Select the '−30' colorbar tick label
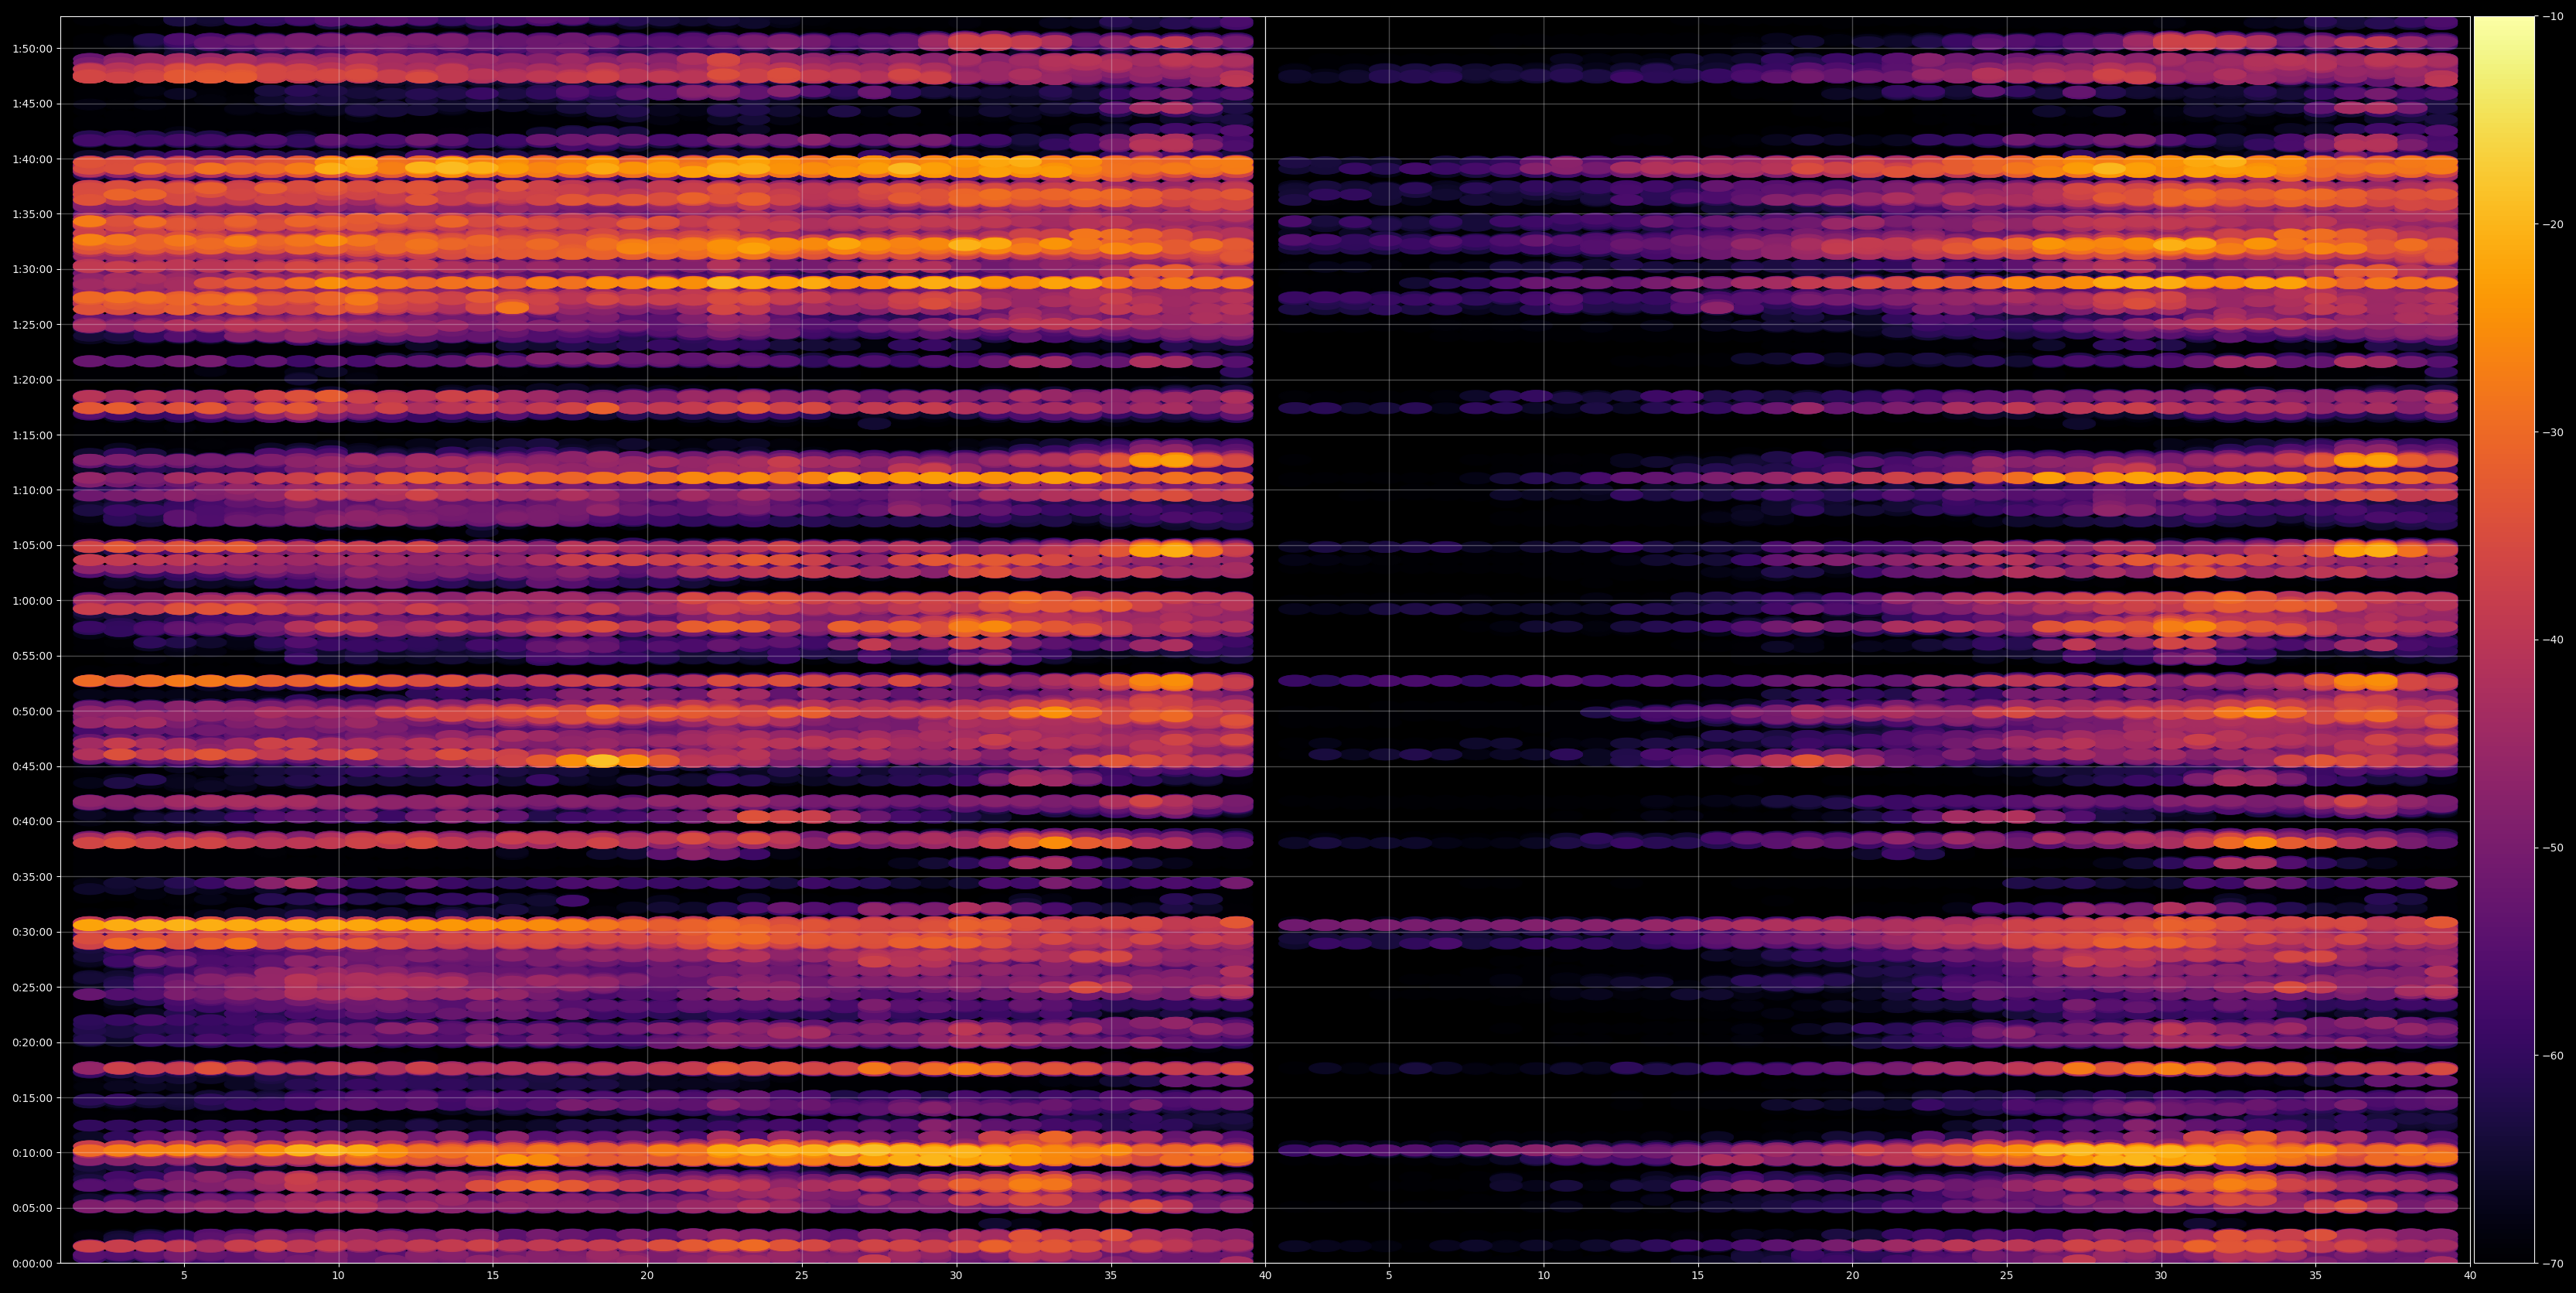The width and height of the screenshot is (2576, 1293). [2553, 433]
